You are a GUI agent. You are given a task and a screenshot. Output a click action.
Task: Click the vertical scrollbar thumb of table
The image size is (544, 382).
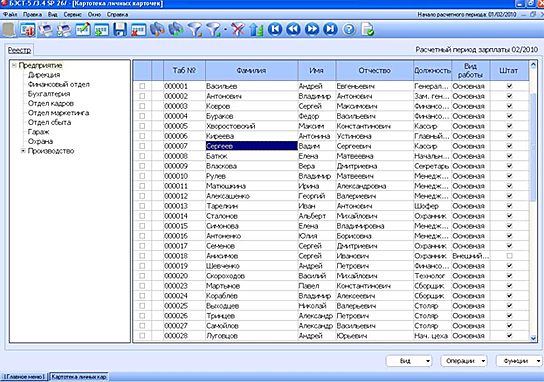click(533, 147)
